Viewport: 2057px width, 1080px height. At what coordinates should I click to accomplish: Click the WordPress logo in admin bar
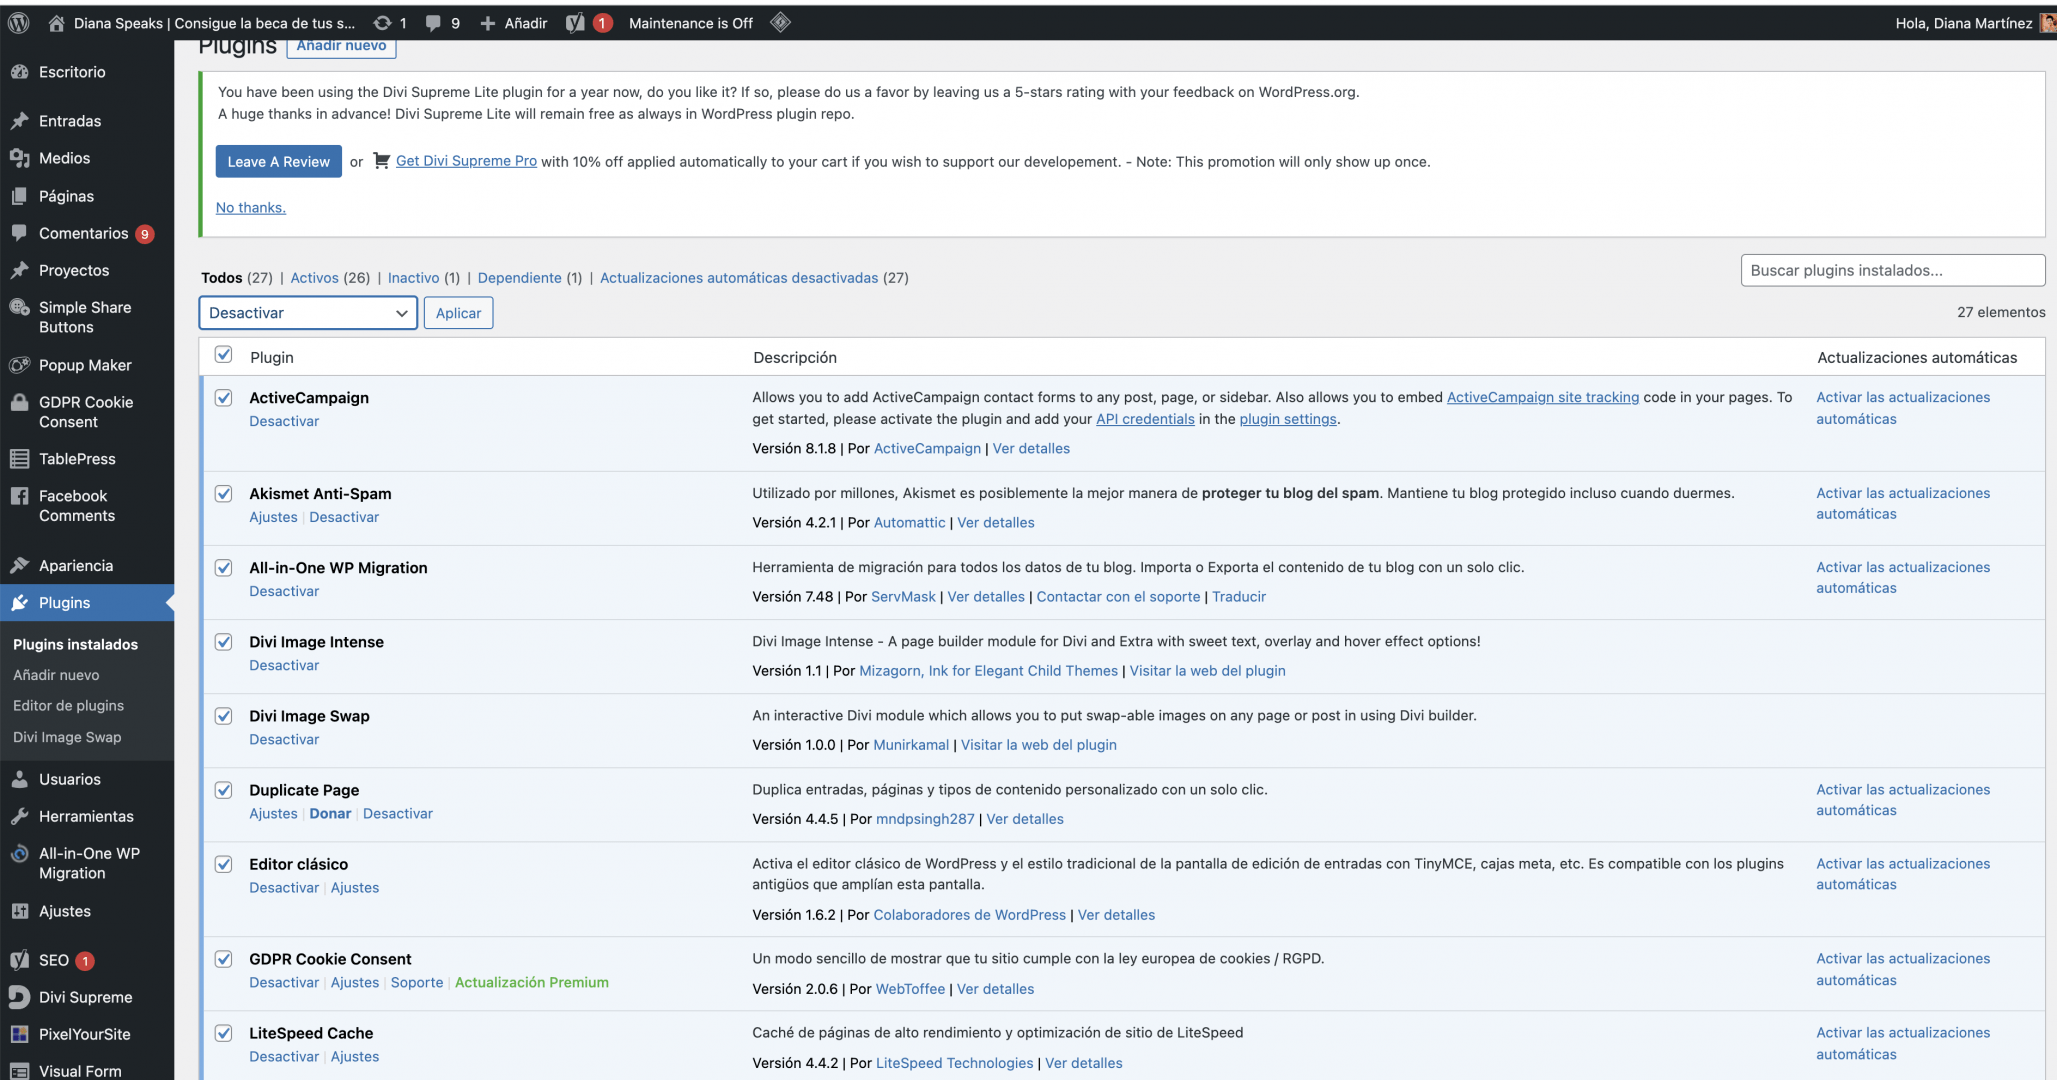click(x=19, y=23)
